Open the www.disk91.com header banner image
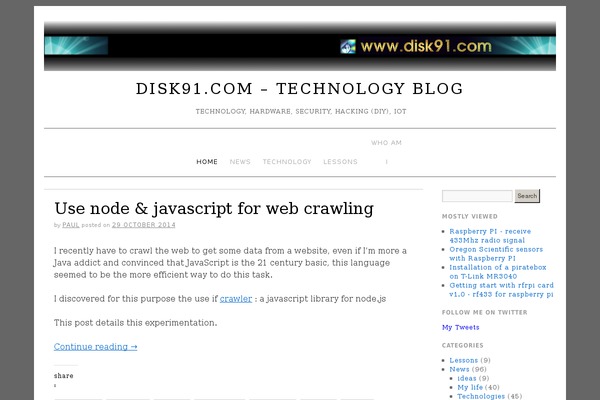The height and width of the screenshot is (400, 600). (300, 46)
